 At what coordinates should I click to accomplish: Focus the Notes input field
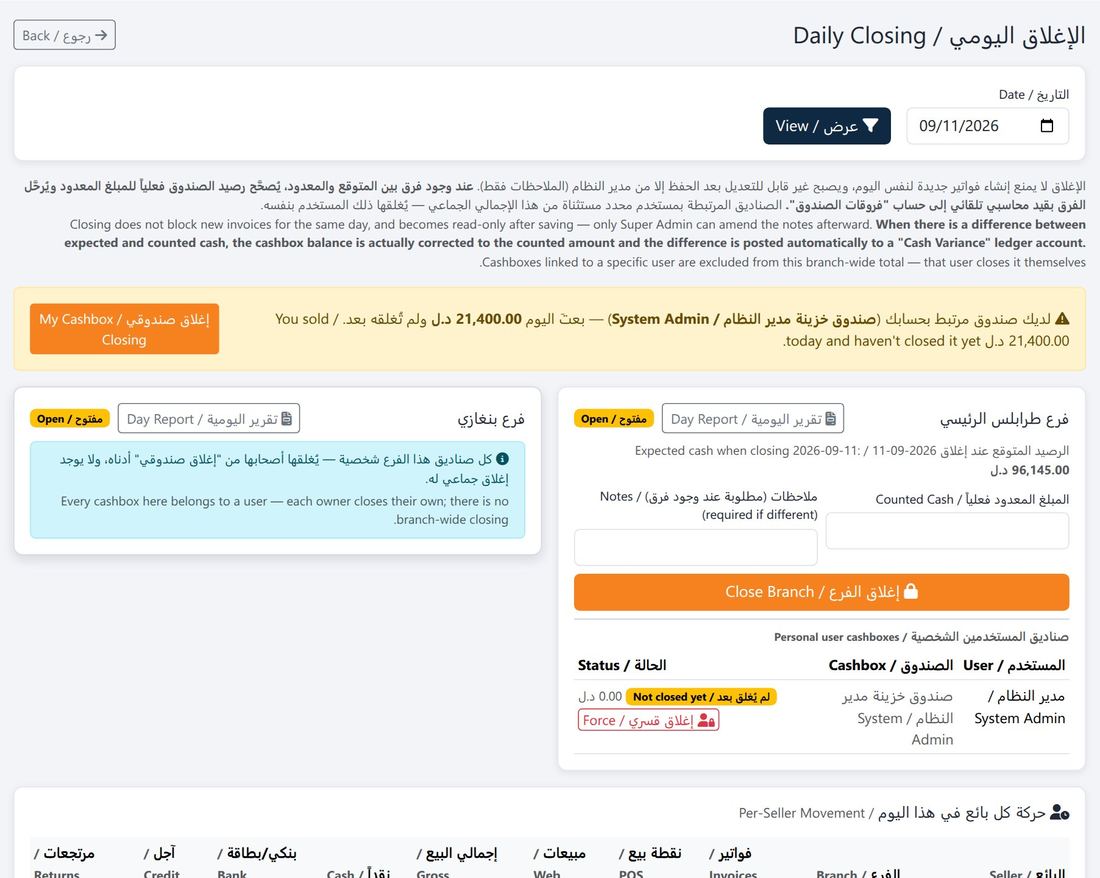click(696, 547)
